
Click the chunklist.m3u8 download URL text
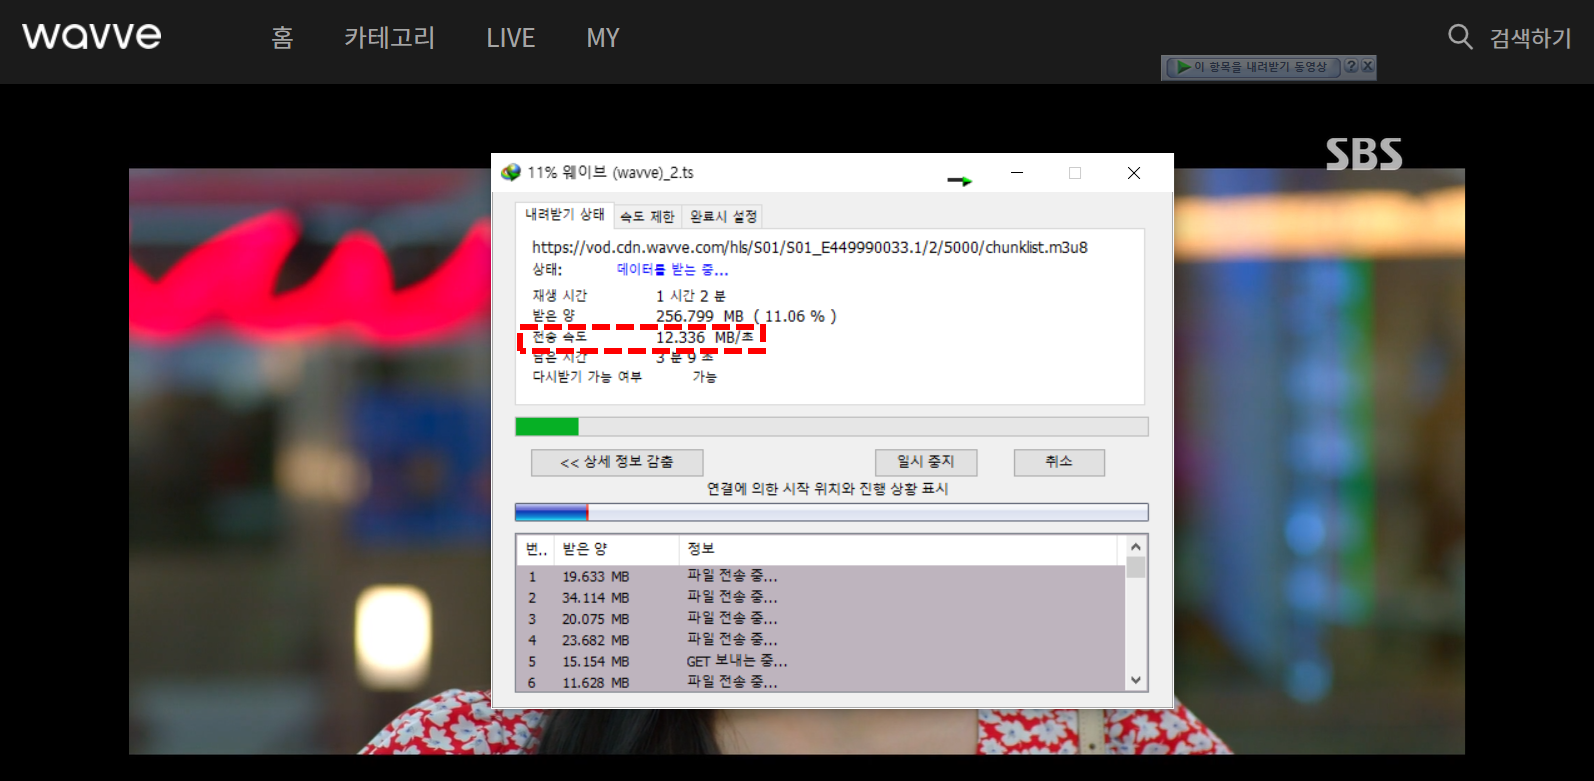click(810, 247)
